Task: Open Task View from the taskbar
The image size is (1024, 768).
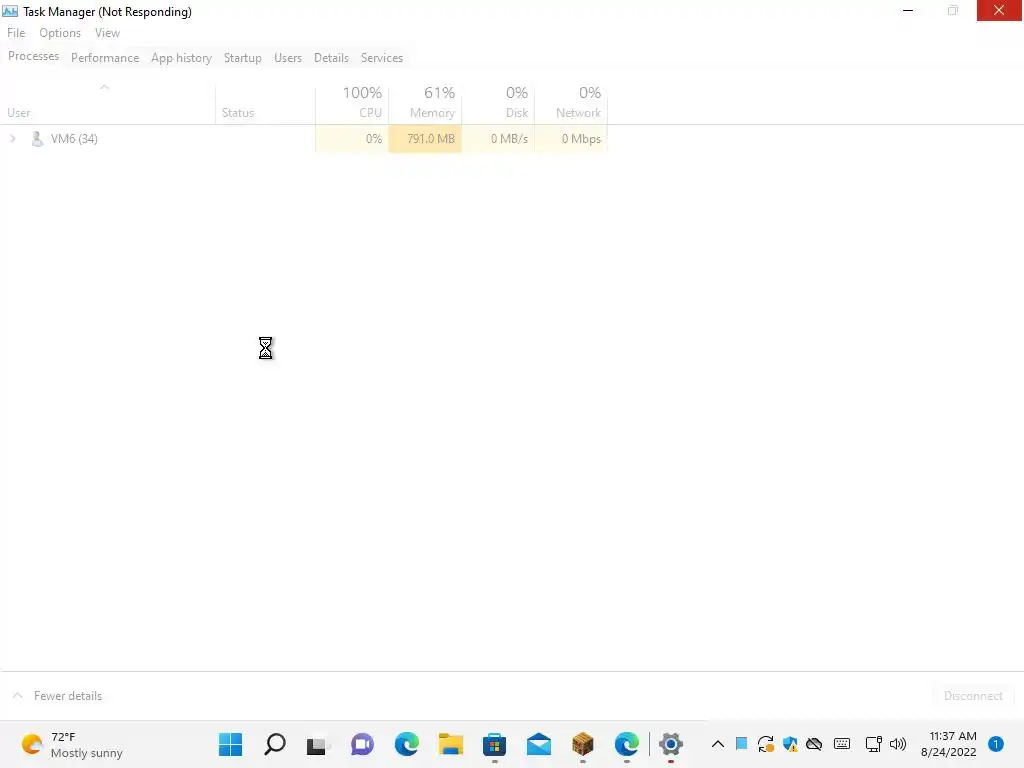Action: coord(318,744)
